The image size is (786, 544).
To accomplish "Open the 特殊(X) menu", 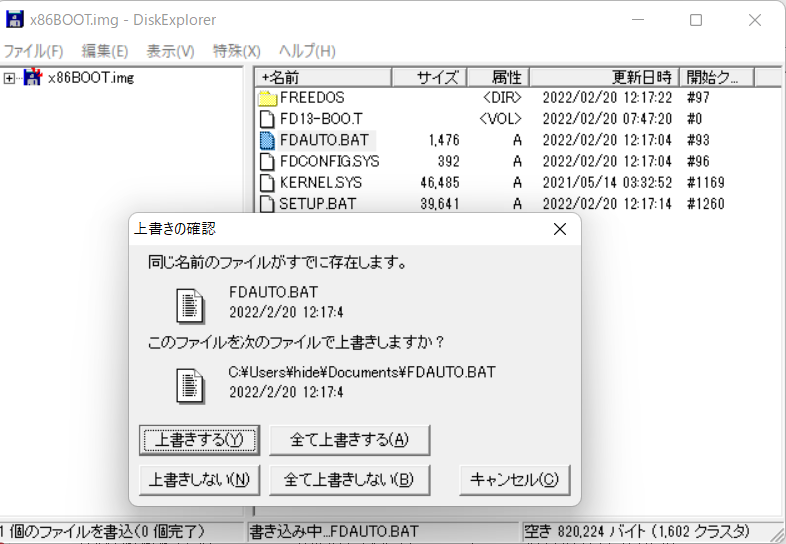I will [x=237, y=51].
